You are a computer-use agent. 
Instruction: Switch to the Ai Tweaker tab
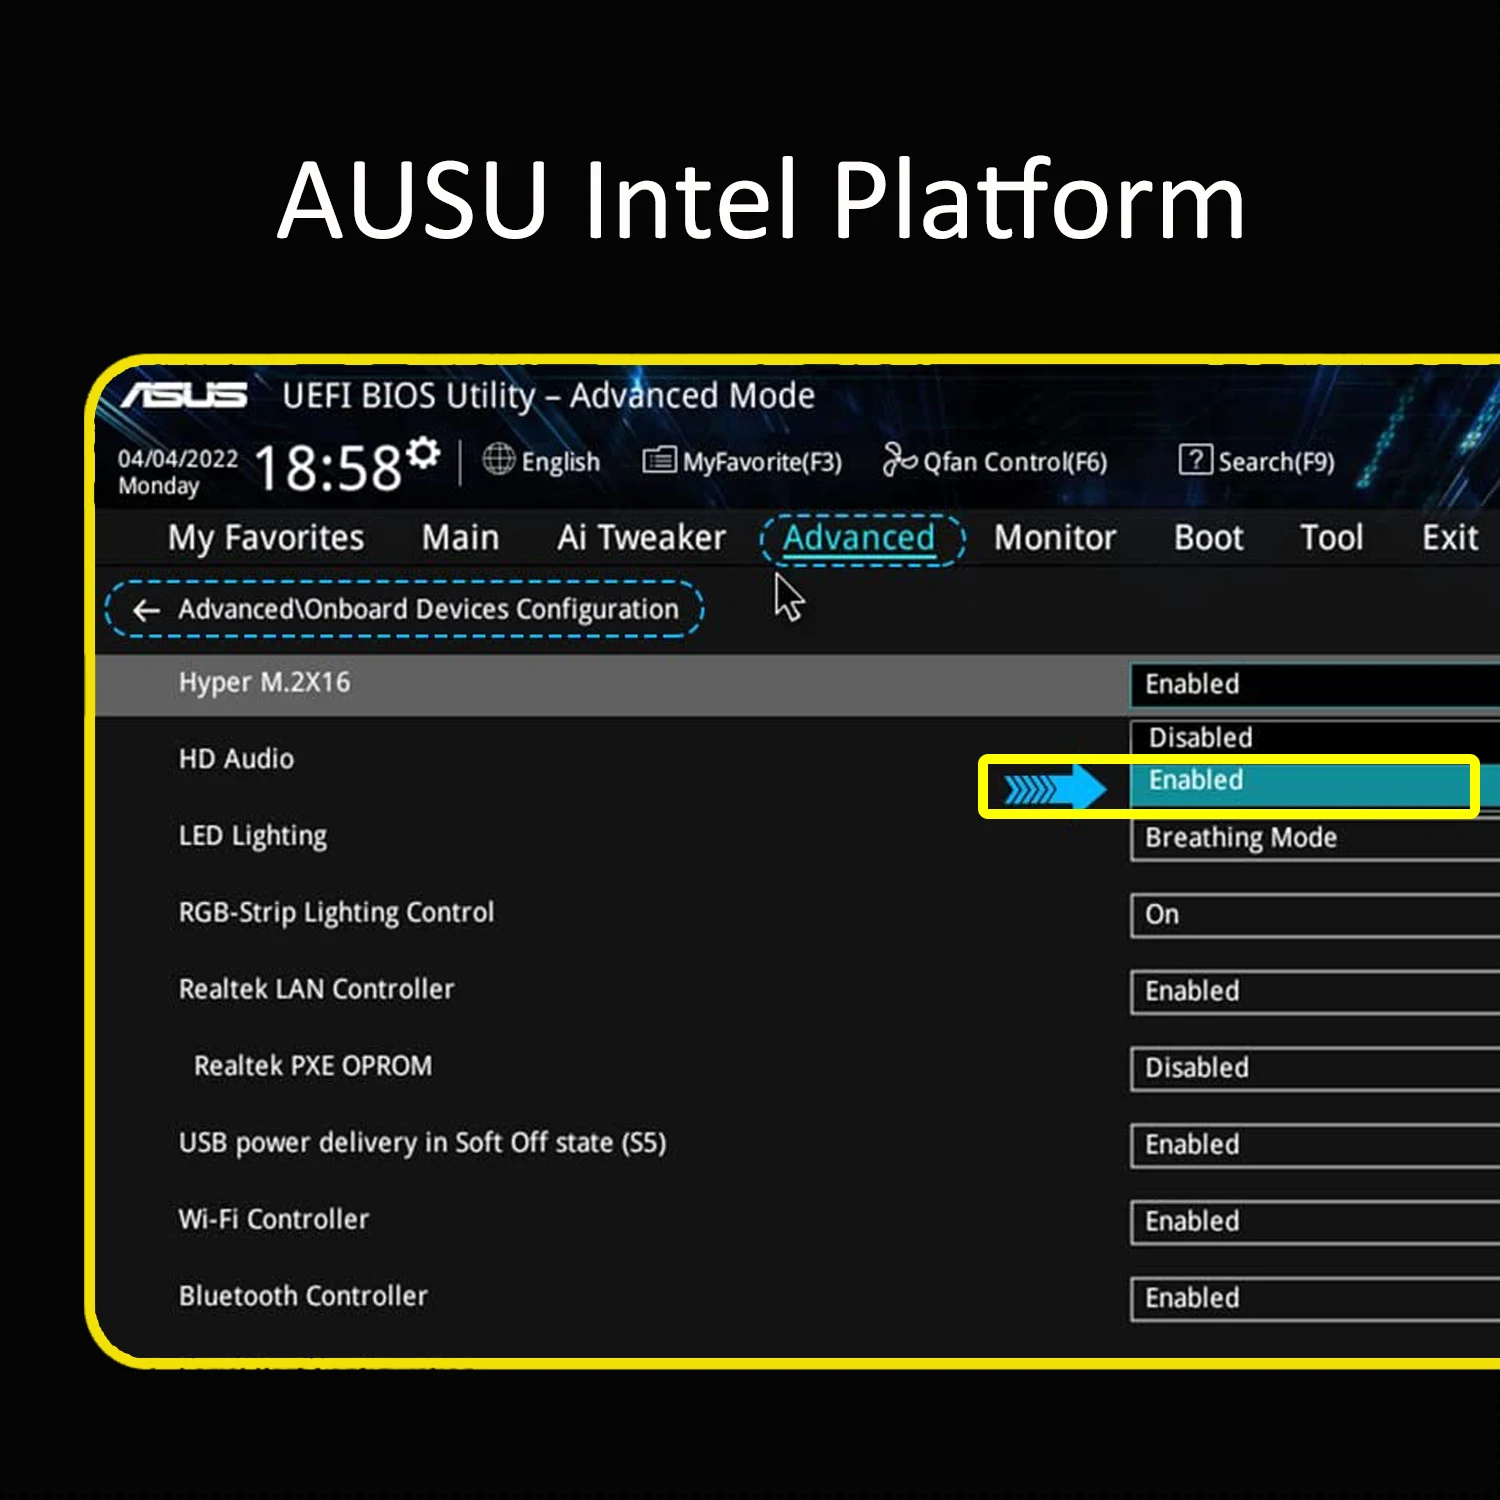pyautogui.click(x=641, y=538)
